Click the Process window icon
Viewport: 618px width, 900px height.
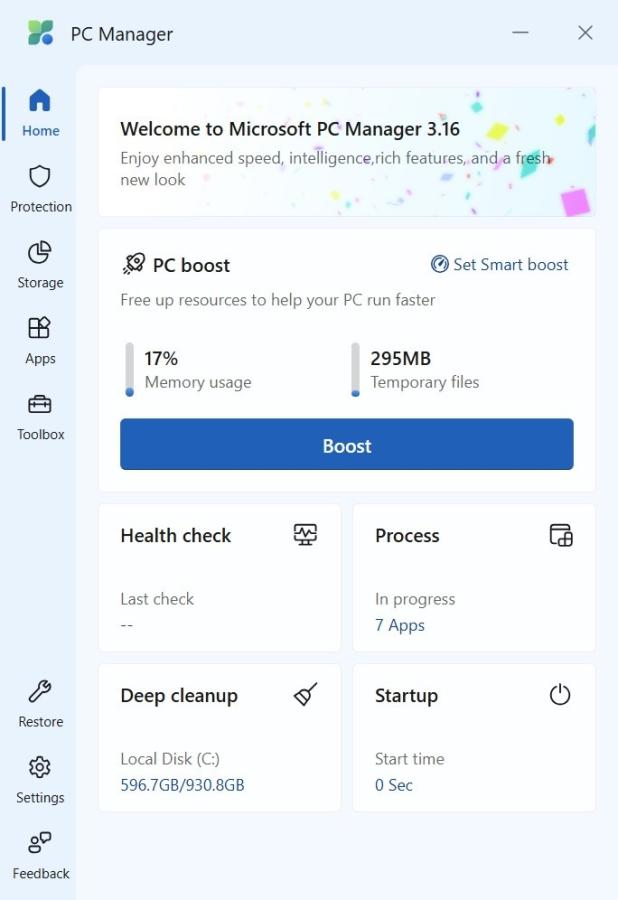[561, 535]
